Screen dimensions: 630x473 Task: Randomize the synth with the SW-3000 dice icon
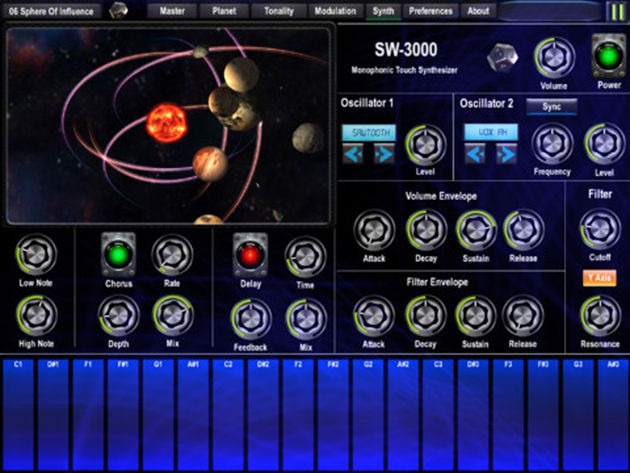[x=502, y=57]
